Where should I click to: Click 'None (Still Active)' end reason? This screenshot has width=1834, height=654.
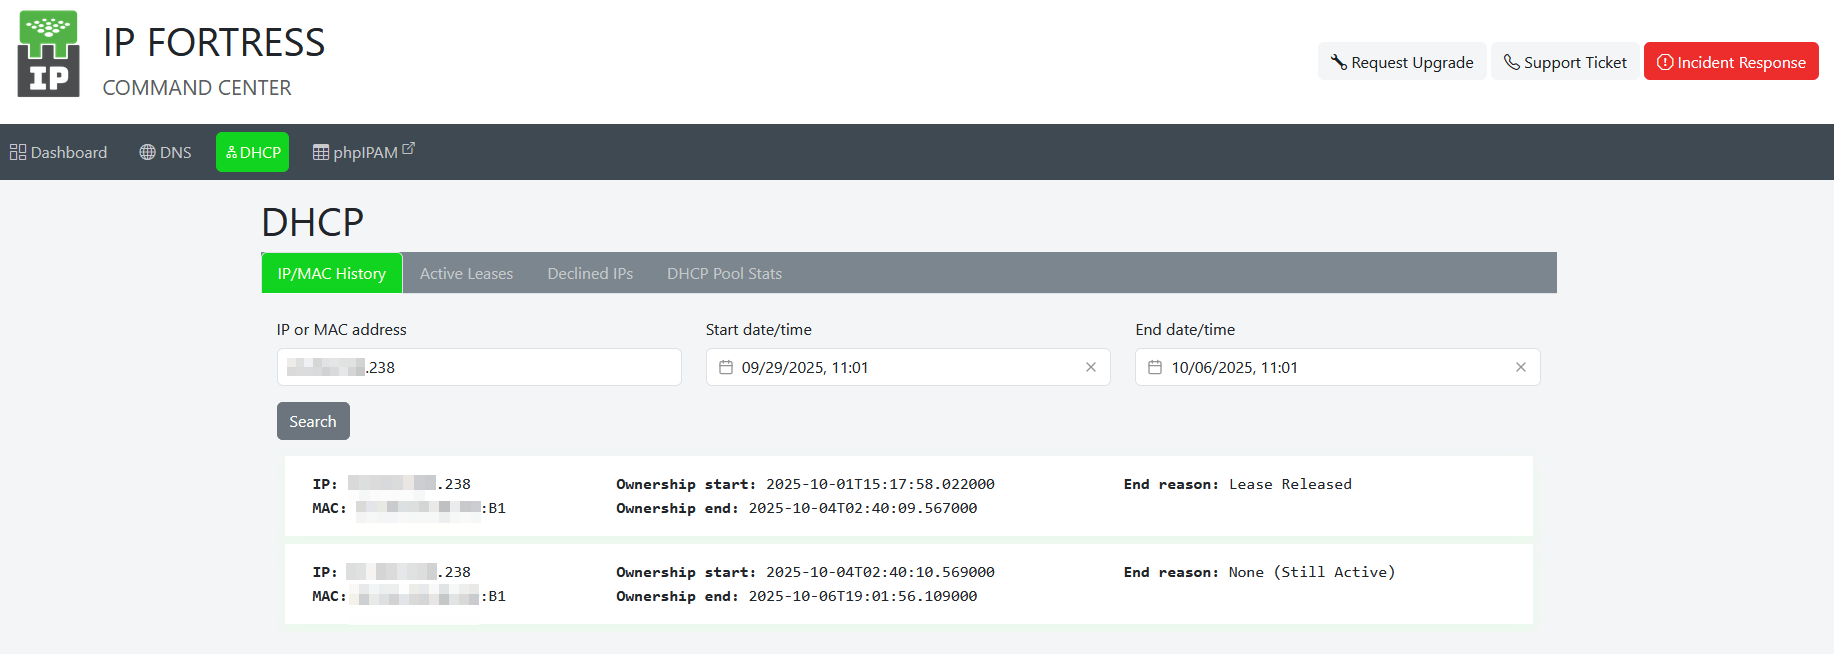click(1312, 572)
